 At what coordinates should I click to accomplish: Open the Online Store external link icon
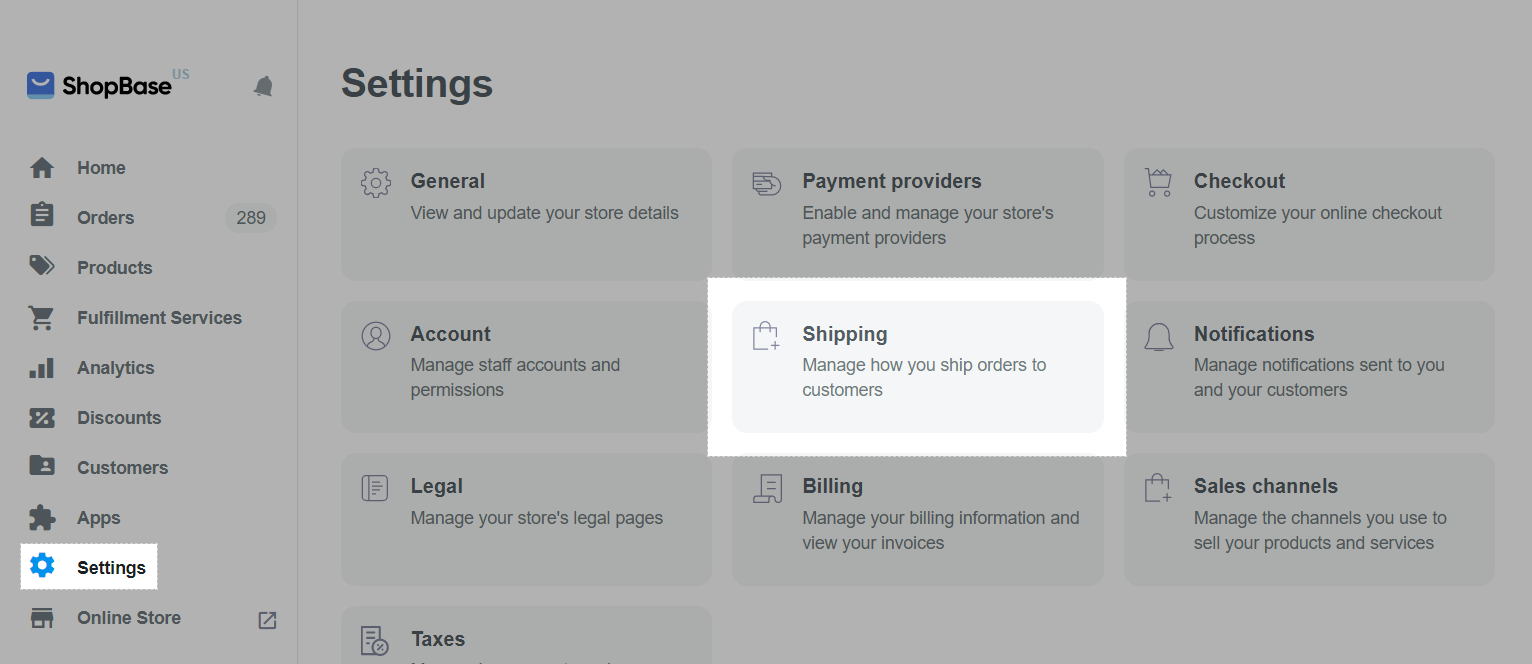click(x=267, y=620)
